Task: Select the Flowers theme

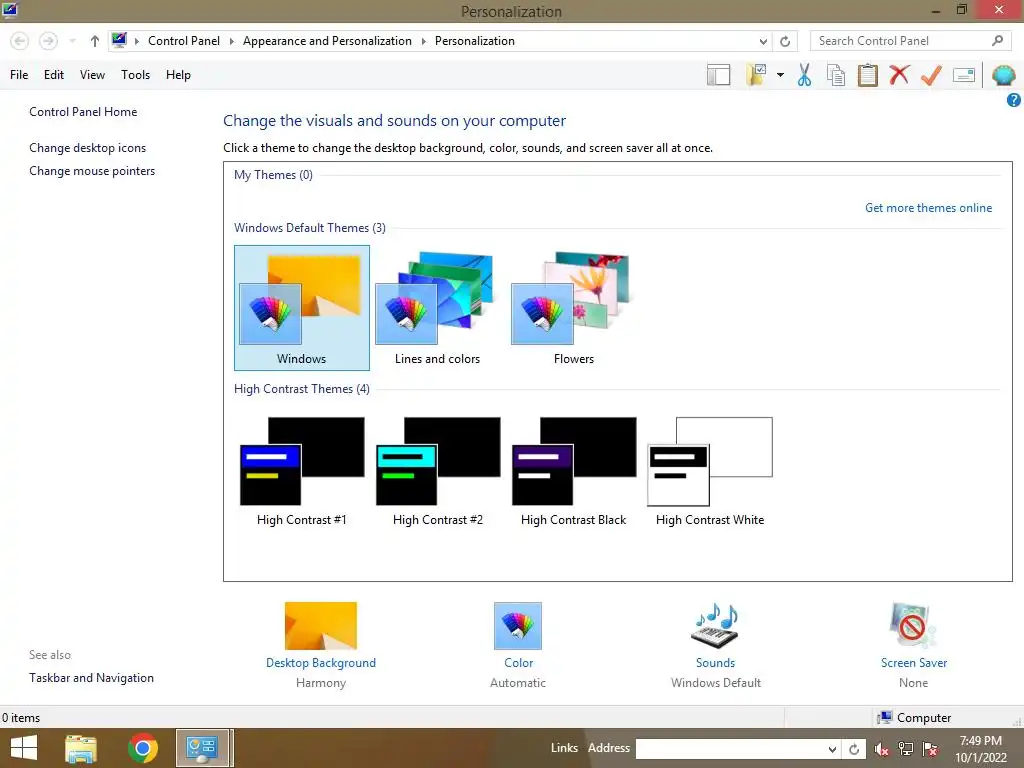Action: tap(573, 308)
